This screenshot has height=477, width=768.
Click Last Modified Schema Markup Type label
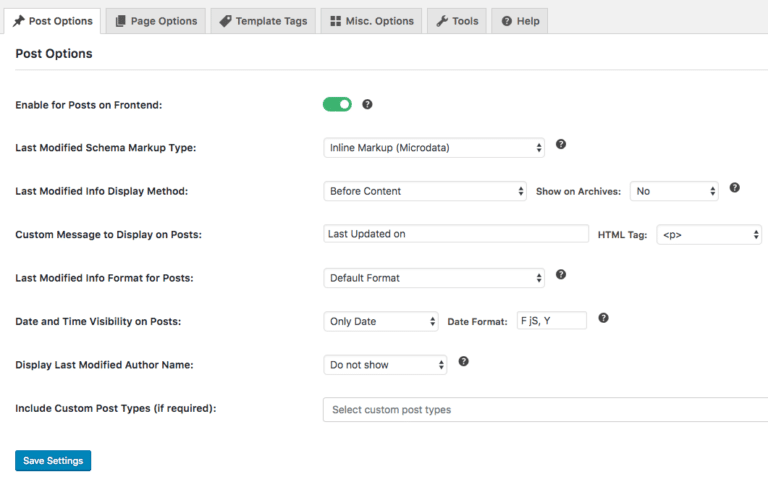pos(106,148)
